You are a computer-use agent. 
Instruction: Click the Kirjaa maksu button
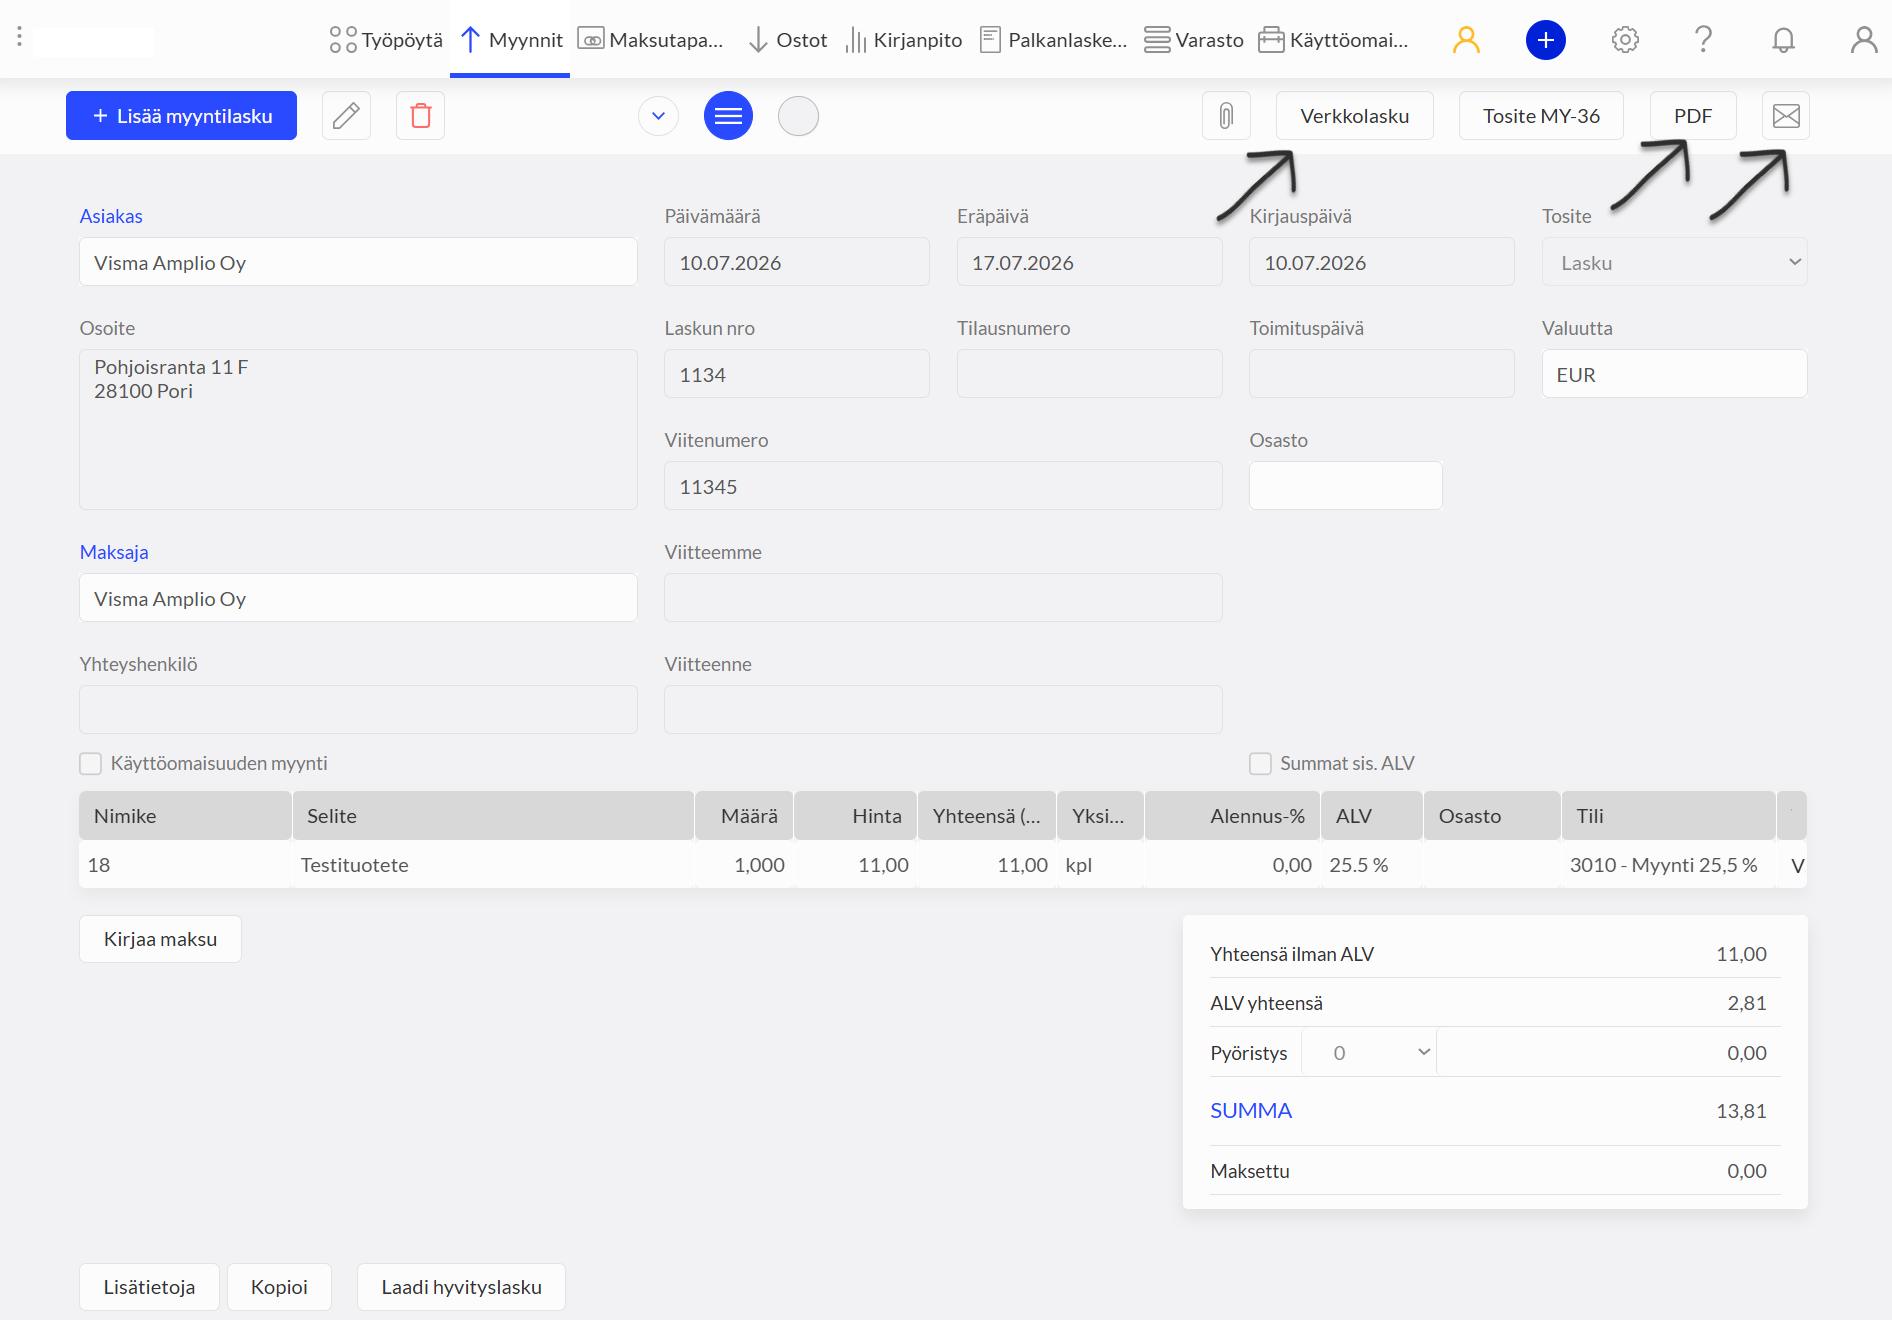[x=160, y=939]
